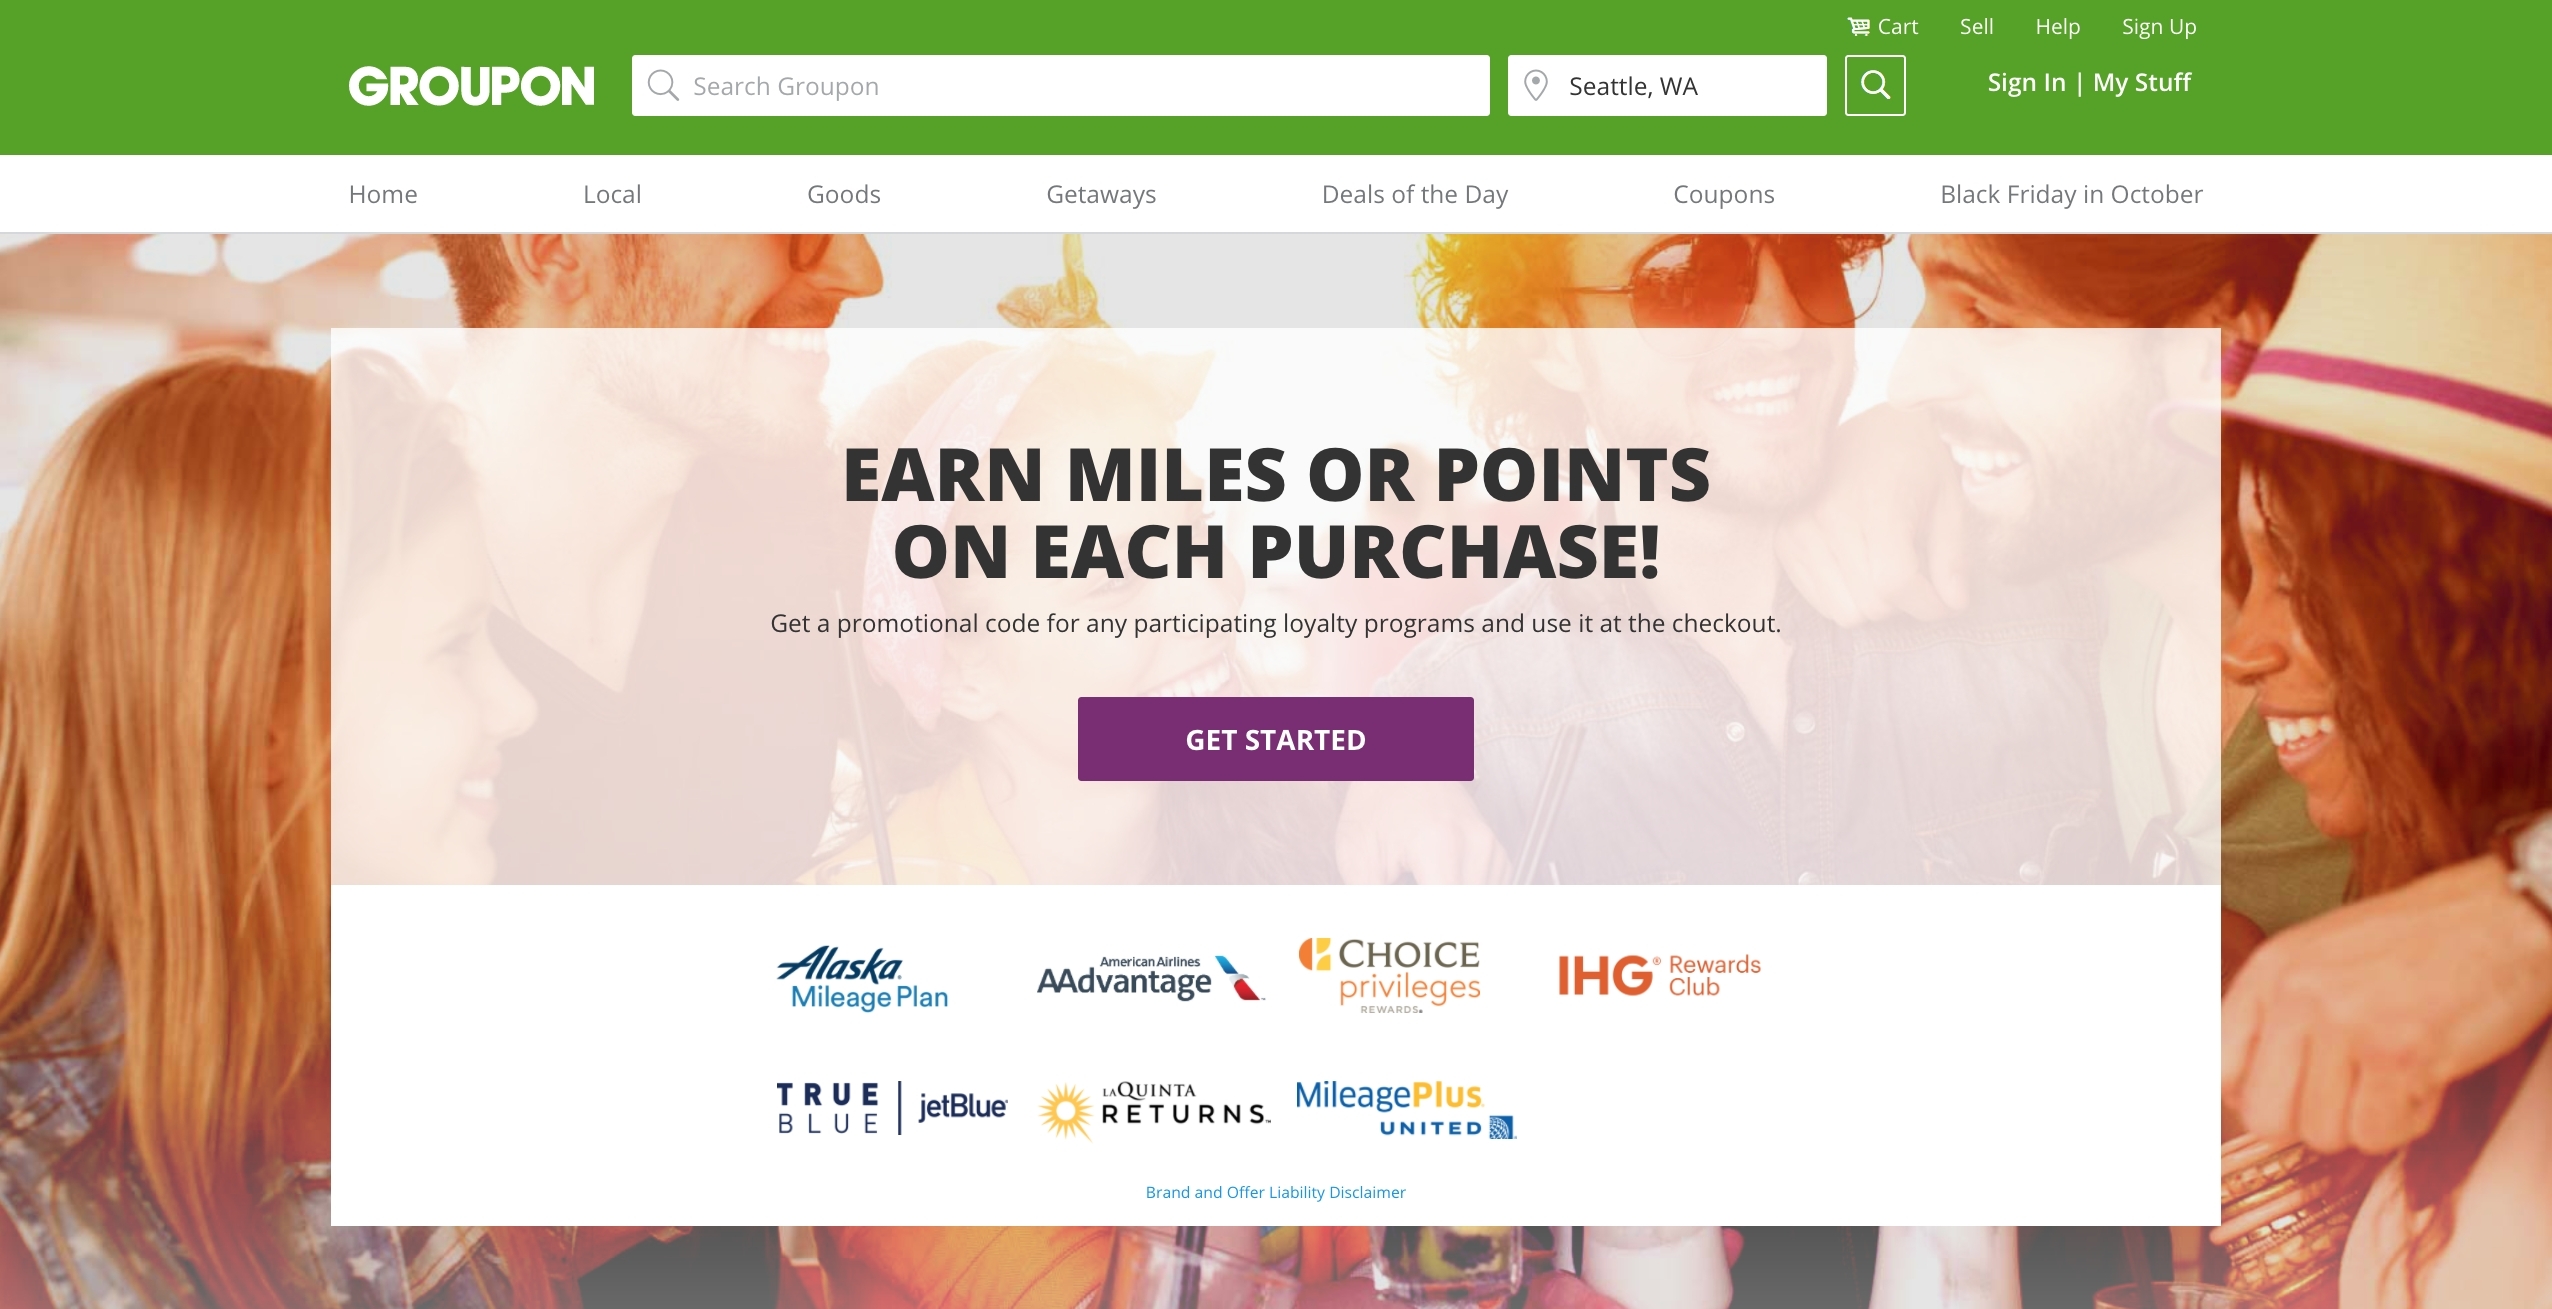Edit the Seattle, WA location field

click(1667, 86)
